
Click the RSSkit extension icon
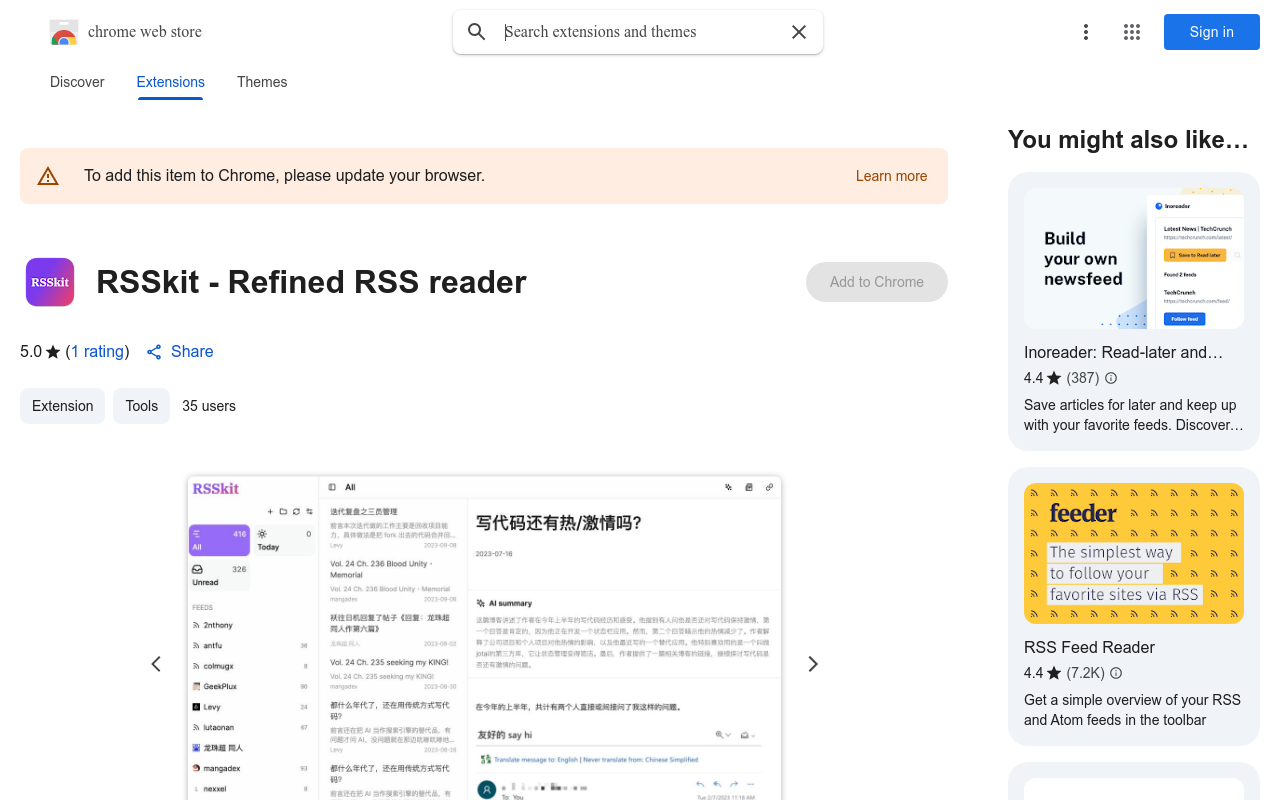(x=50, y=282)
